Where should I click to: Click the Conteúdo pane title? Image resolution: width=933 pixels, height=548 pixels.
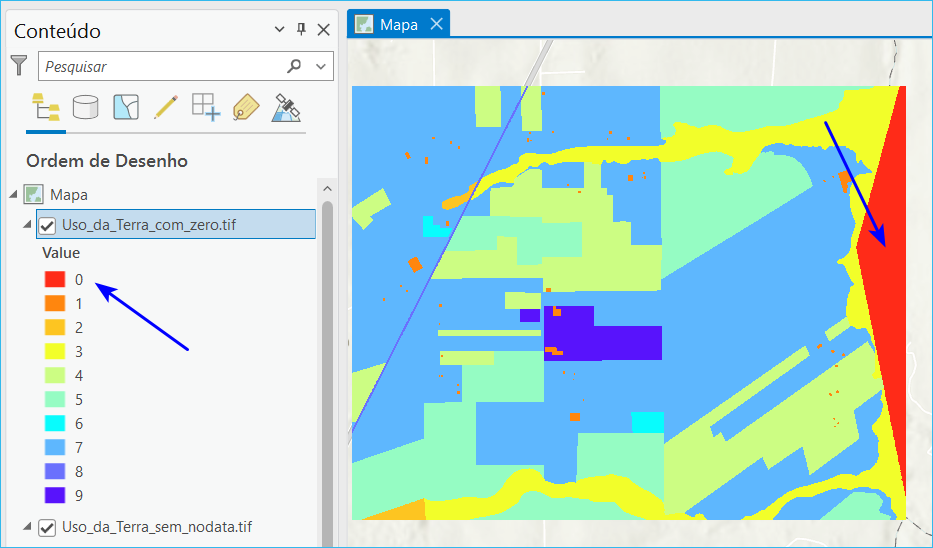(x=57, y=31)
